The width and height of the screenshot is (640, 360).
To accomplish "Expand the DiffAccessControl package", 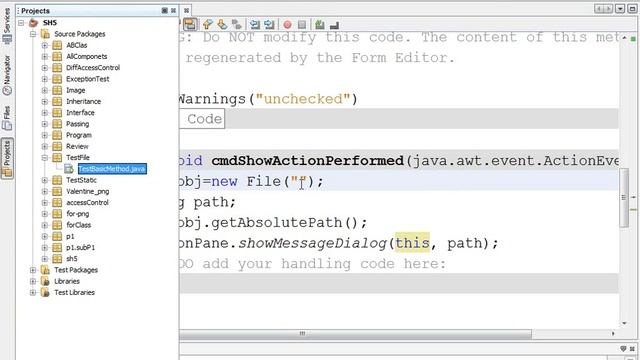I will 45,68.
